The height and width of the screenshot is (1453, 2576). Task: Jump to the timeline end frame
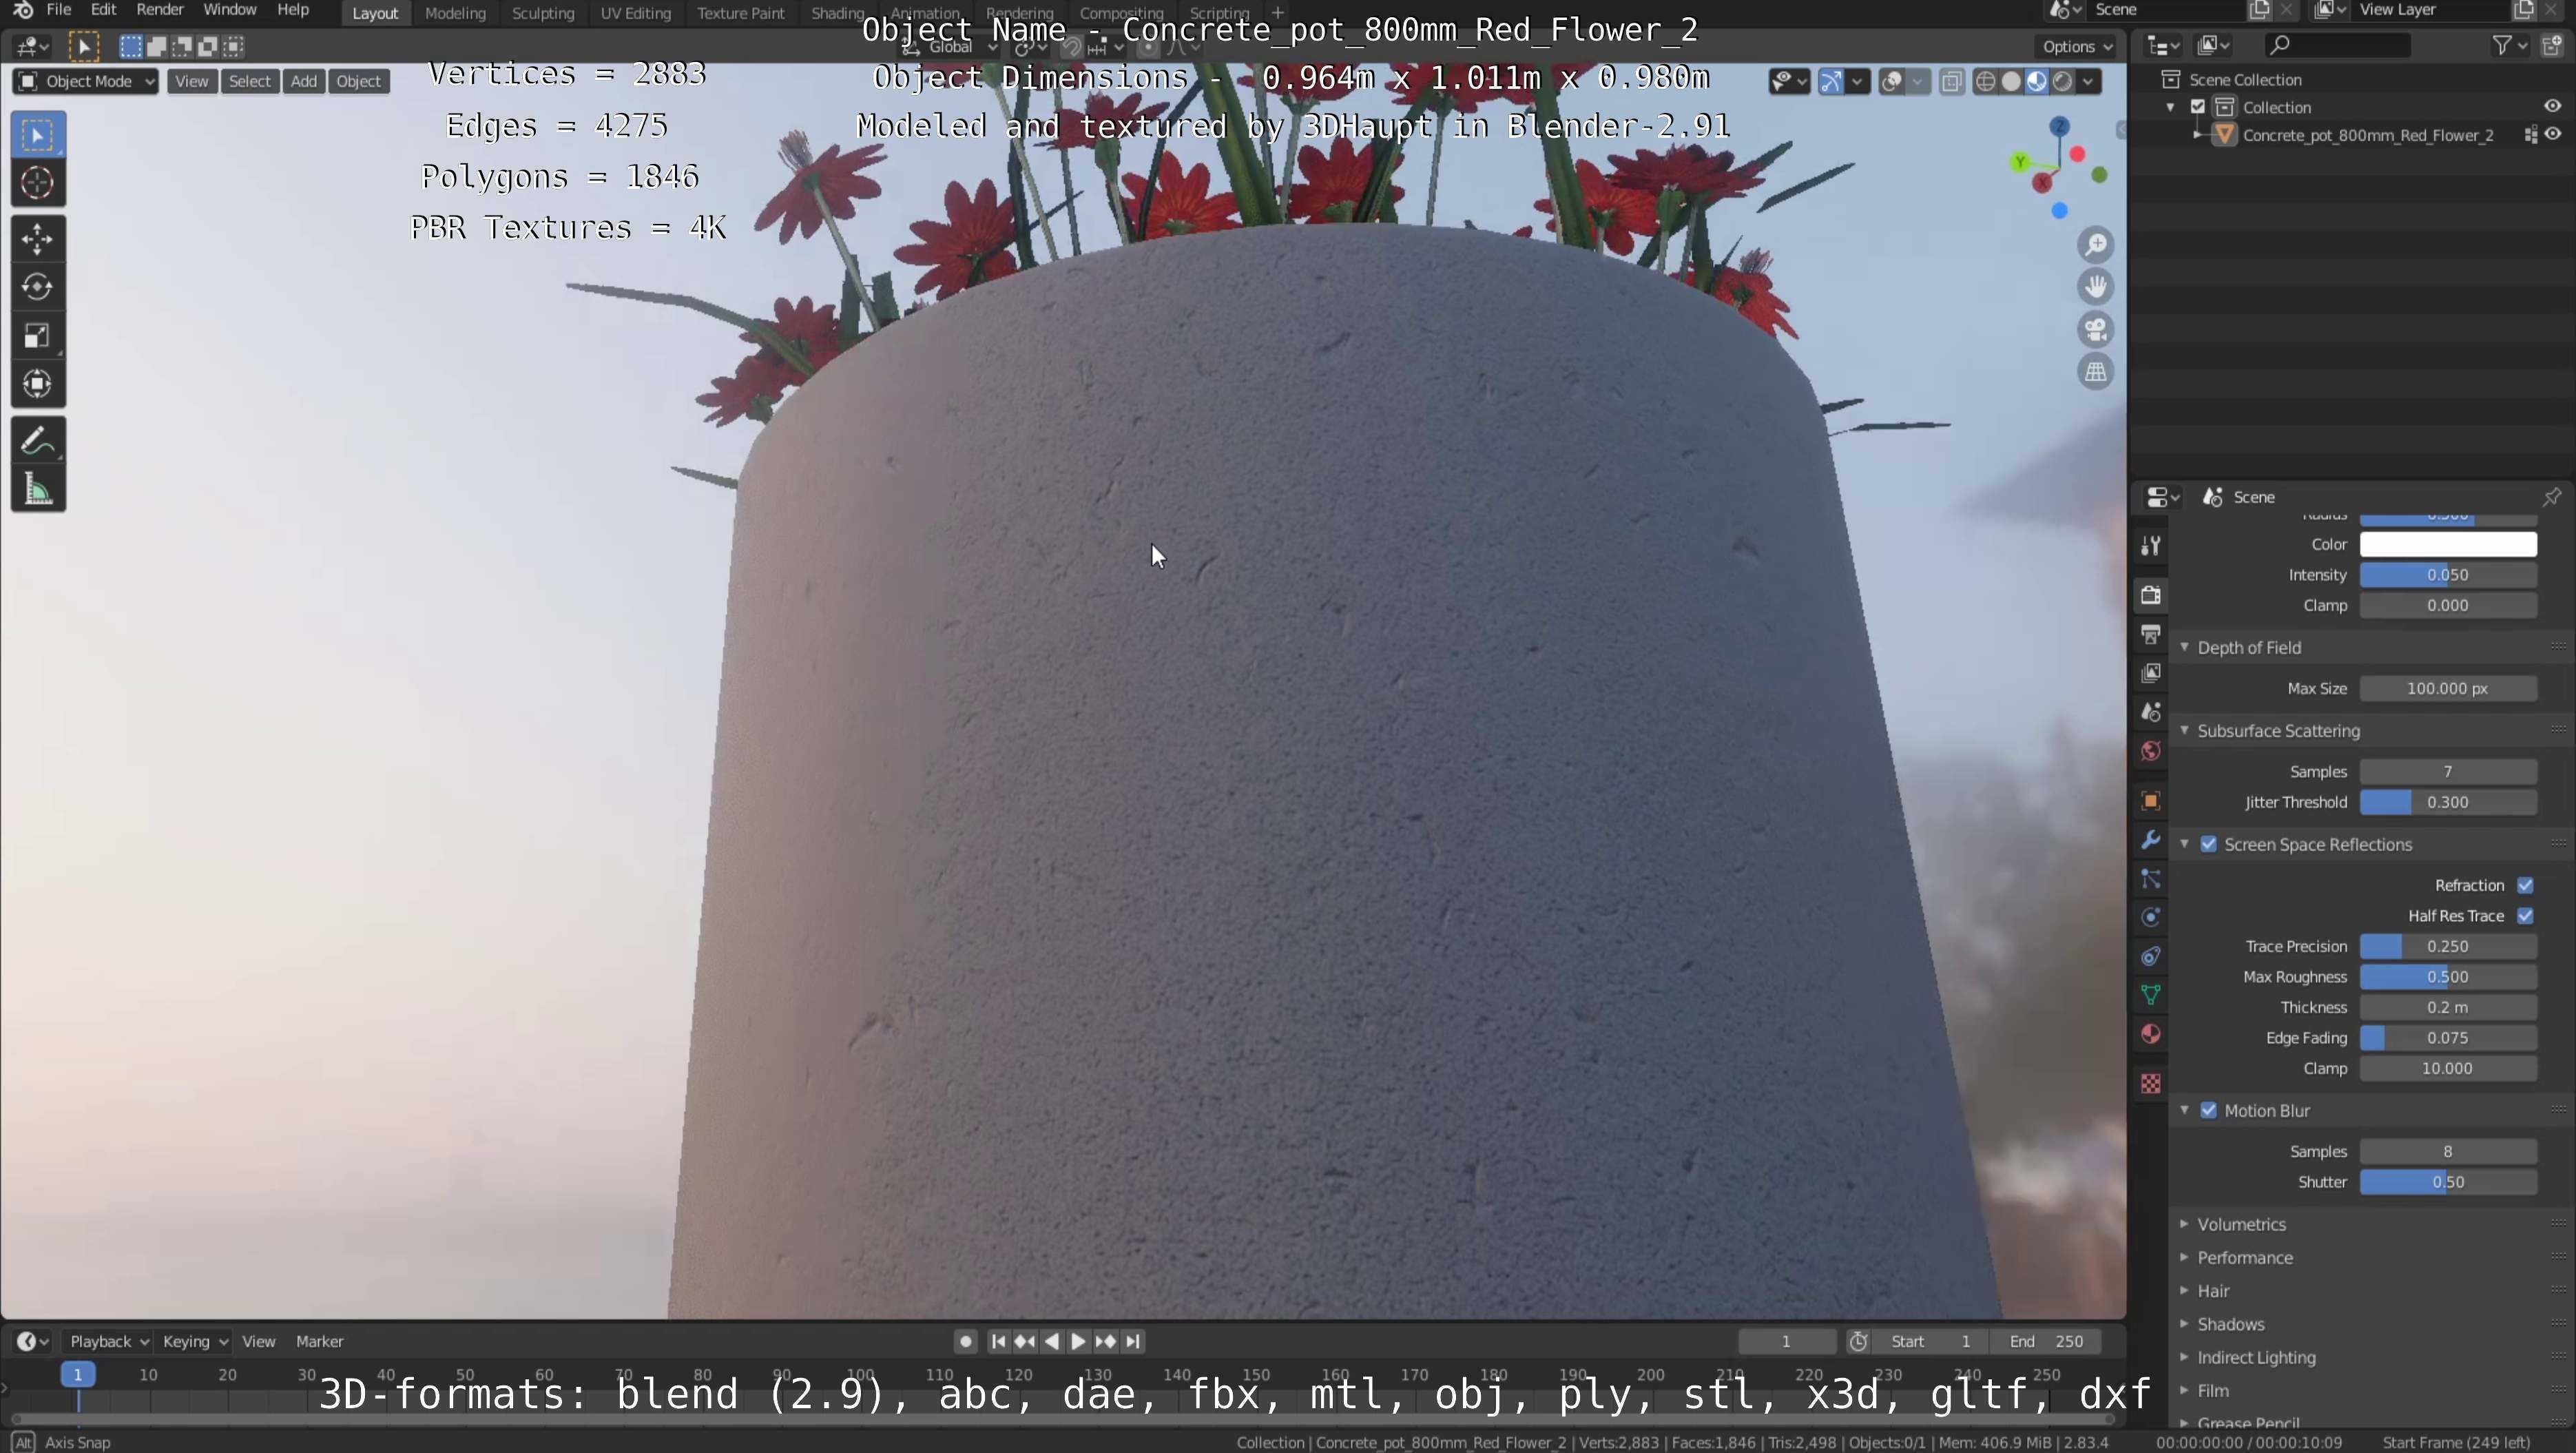(x=1133, y=1341)
